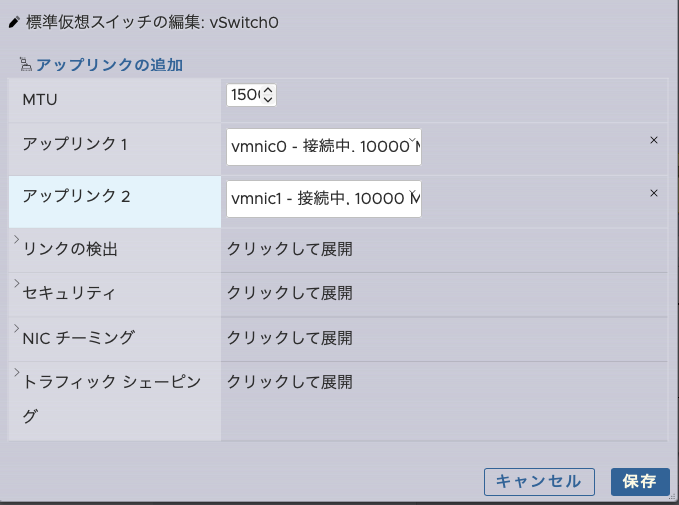Viewport: 679px width, 505px height.
Task: Click the リンクの検出 label
Action: (x=70, y=249)
